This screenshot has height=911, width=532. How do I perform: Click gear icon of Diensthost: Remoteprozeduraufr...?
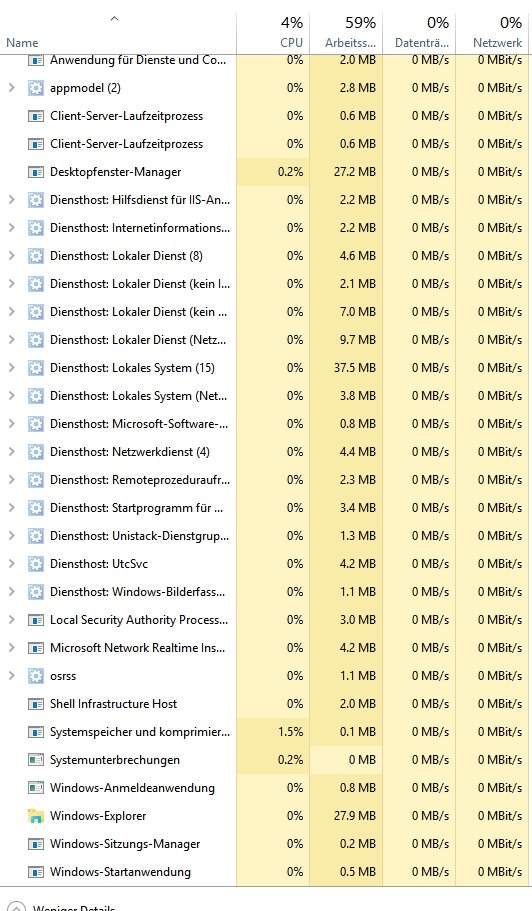click(x=36, y=480)
